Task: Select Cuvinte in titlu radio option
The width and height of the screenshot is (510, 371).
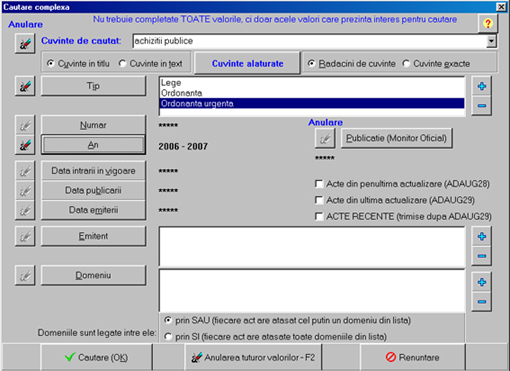Action: coord(79,63)
